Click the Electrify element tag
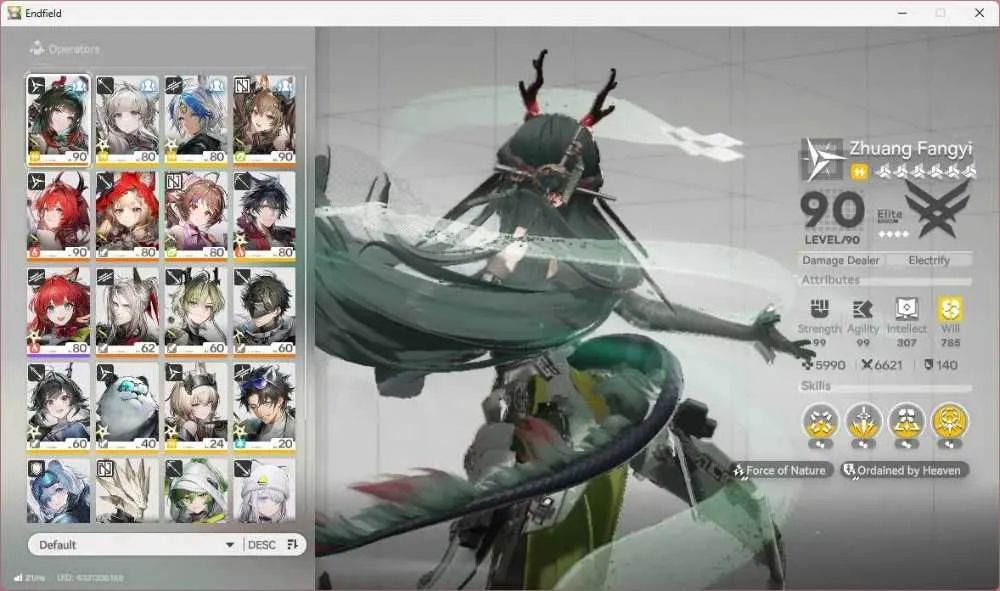Screen dimensions: 1000x591 (x=929, y=260)
